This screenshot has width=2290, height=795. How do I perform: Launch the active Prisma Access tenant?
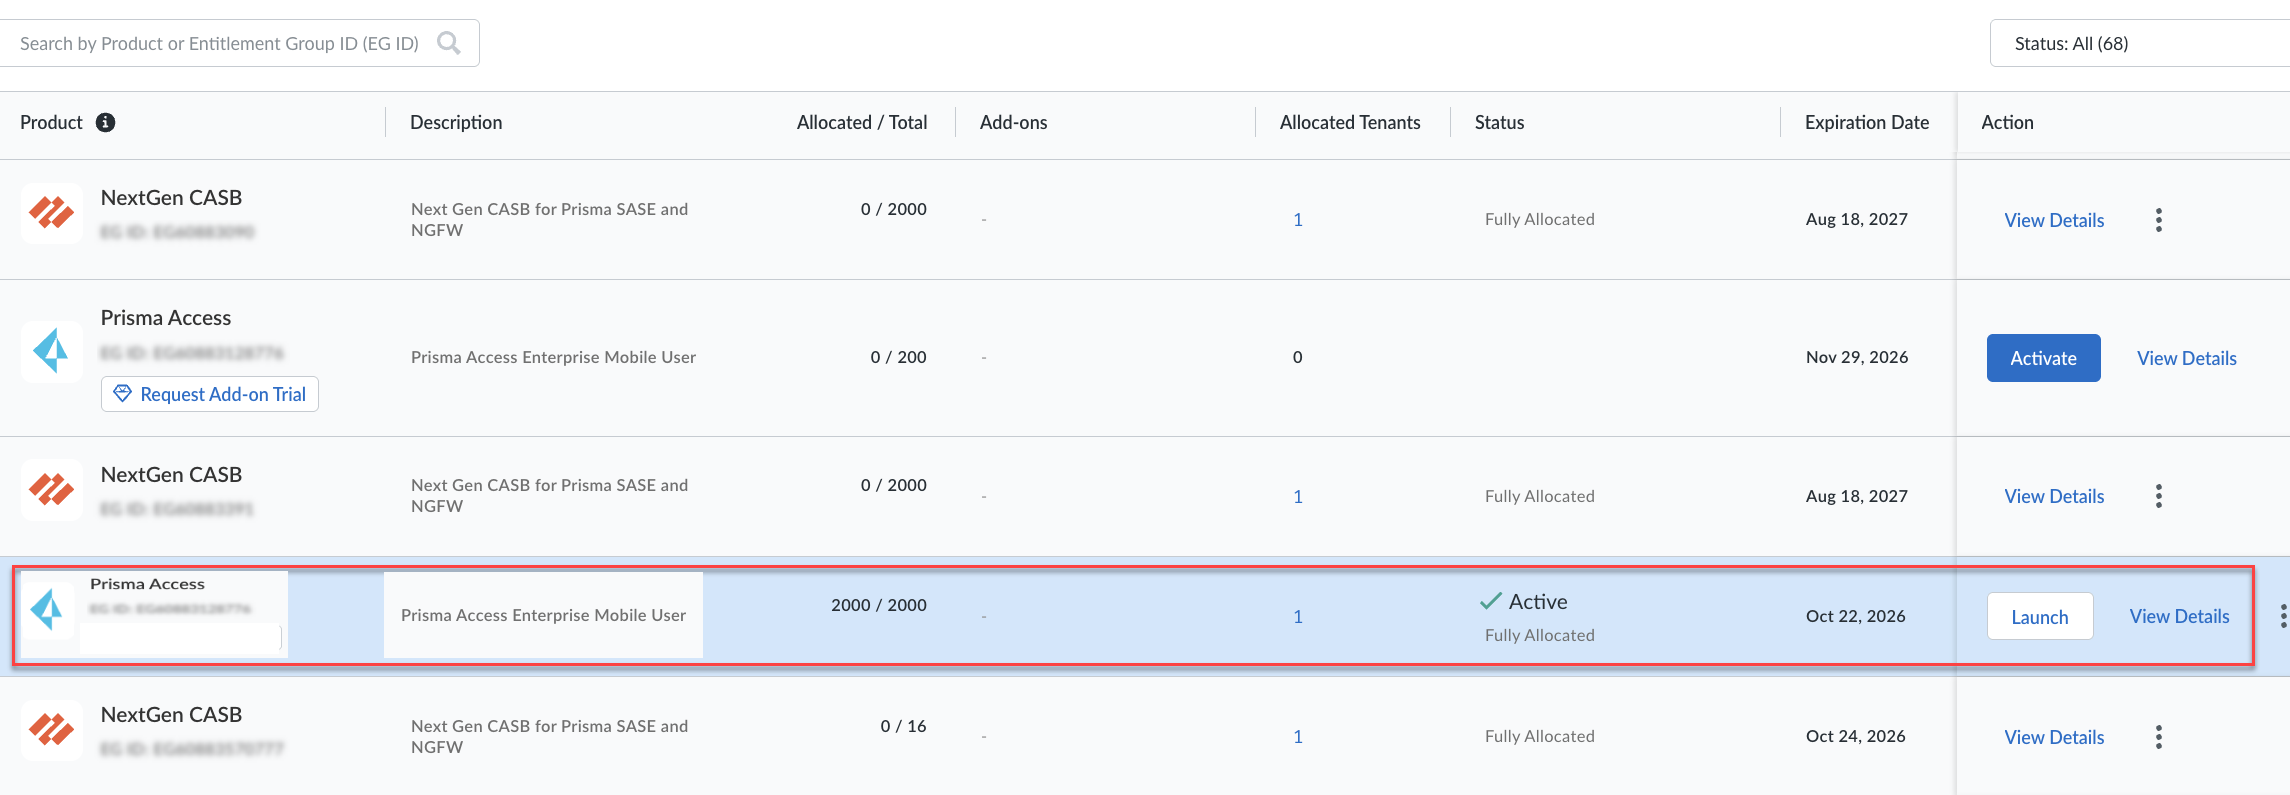(x=2039, y=617)
